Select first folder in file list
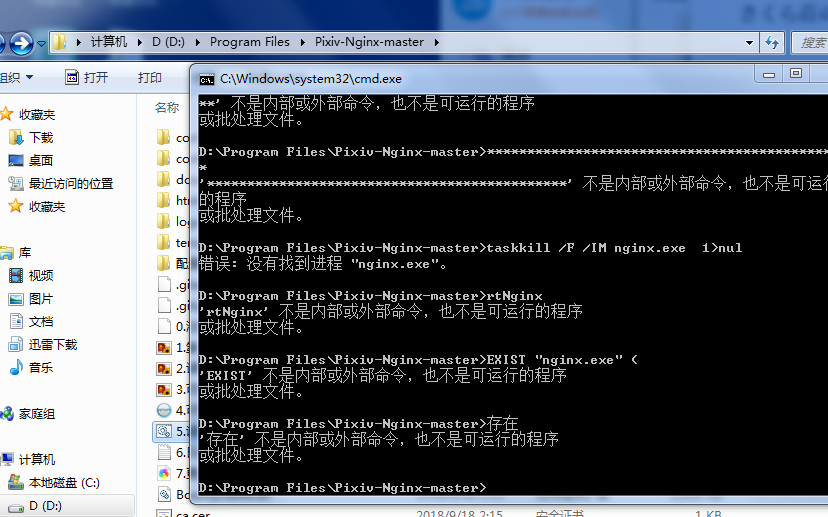 tap(173, 138)
